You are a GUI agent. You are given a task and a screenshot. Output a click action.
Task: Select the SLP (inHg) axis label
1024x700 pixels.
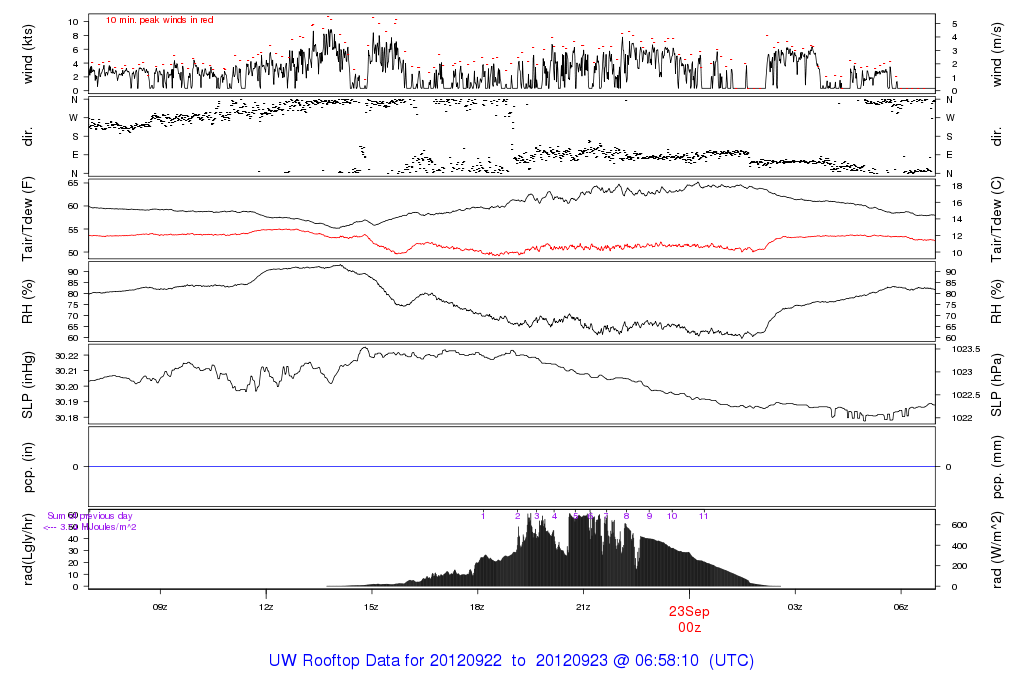tap(28, 384)
